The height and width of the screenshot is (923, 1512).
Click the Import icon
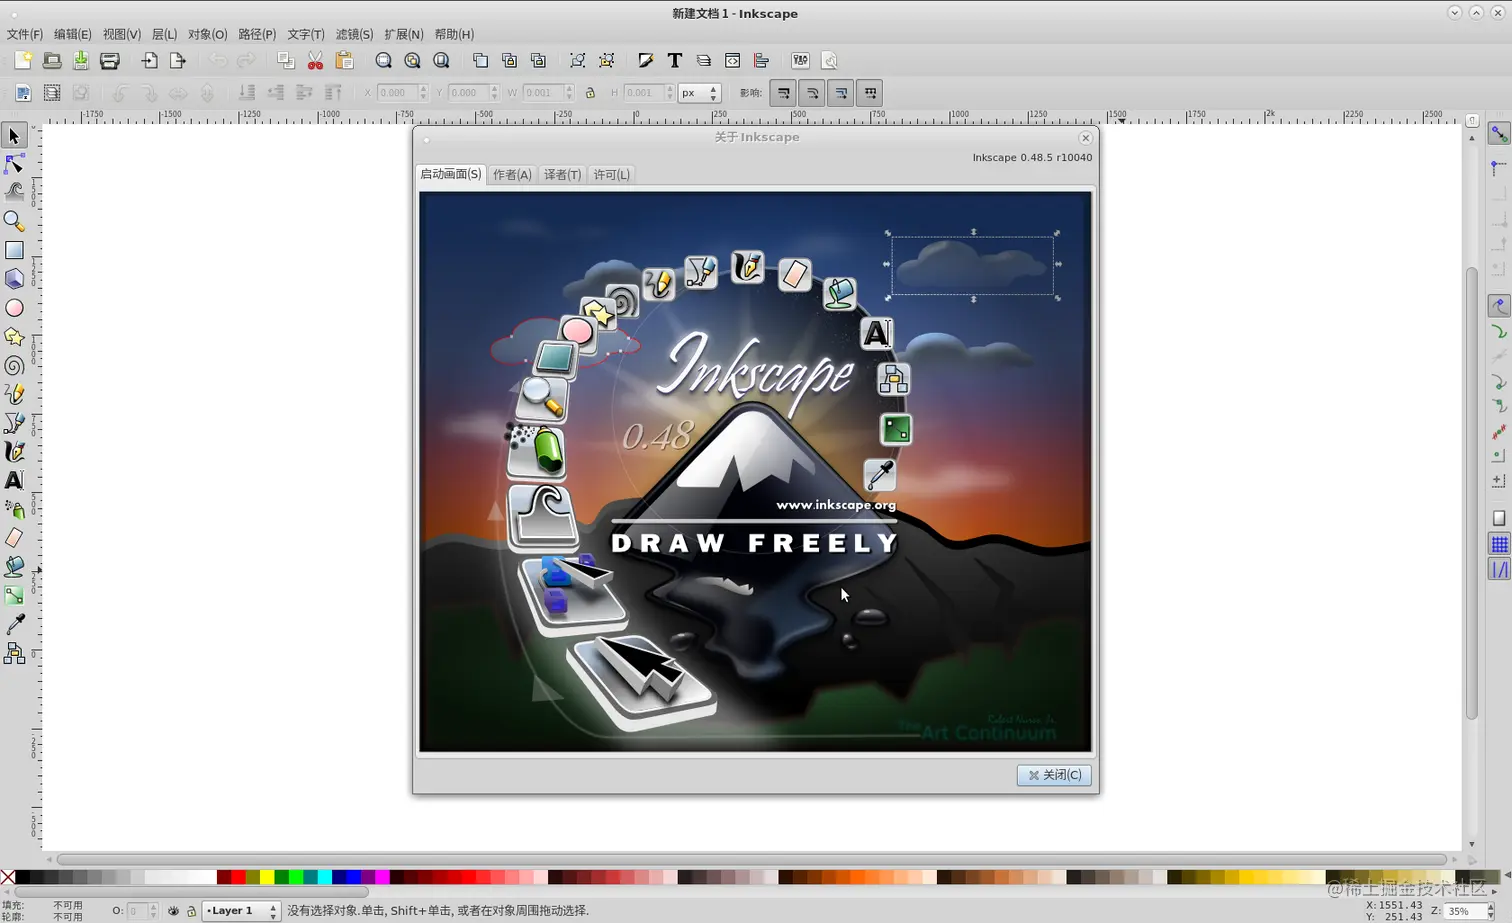[149, 61]
